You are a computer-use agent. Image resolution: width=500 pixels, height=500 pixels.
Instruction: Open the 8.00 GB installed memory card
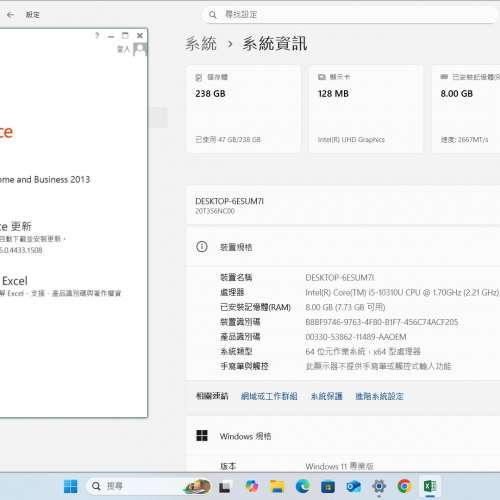pos(466,109)
